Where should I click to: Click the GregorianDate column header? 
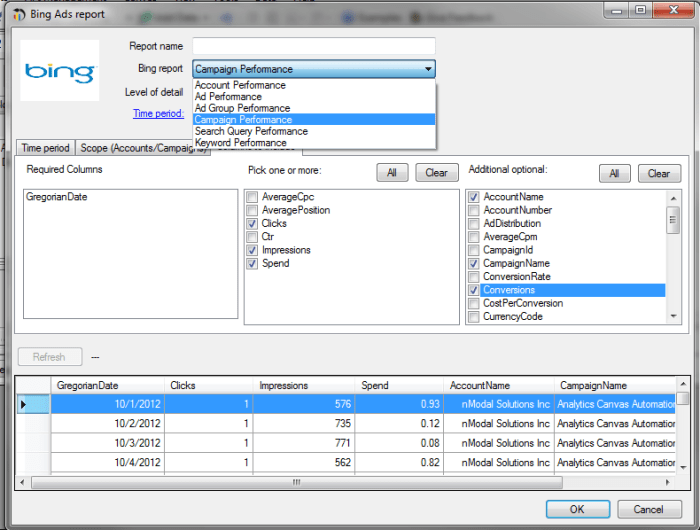(107, 386)
